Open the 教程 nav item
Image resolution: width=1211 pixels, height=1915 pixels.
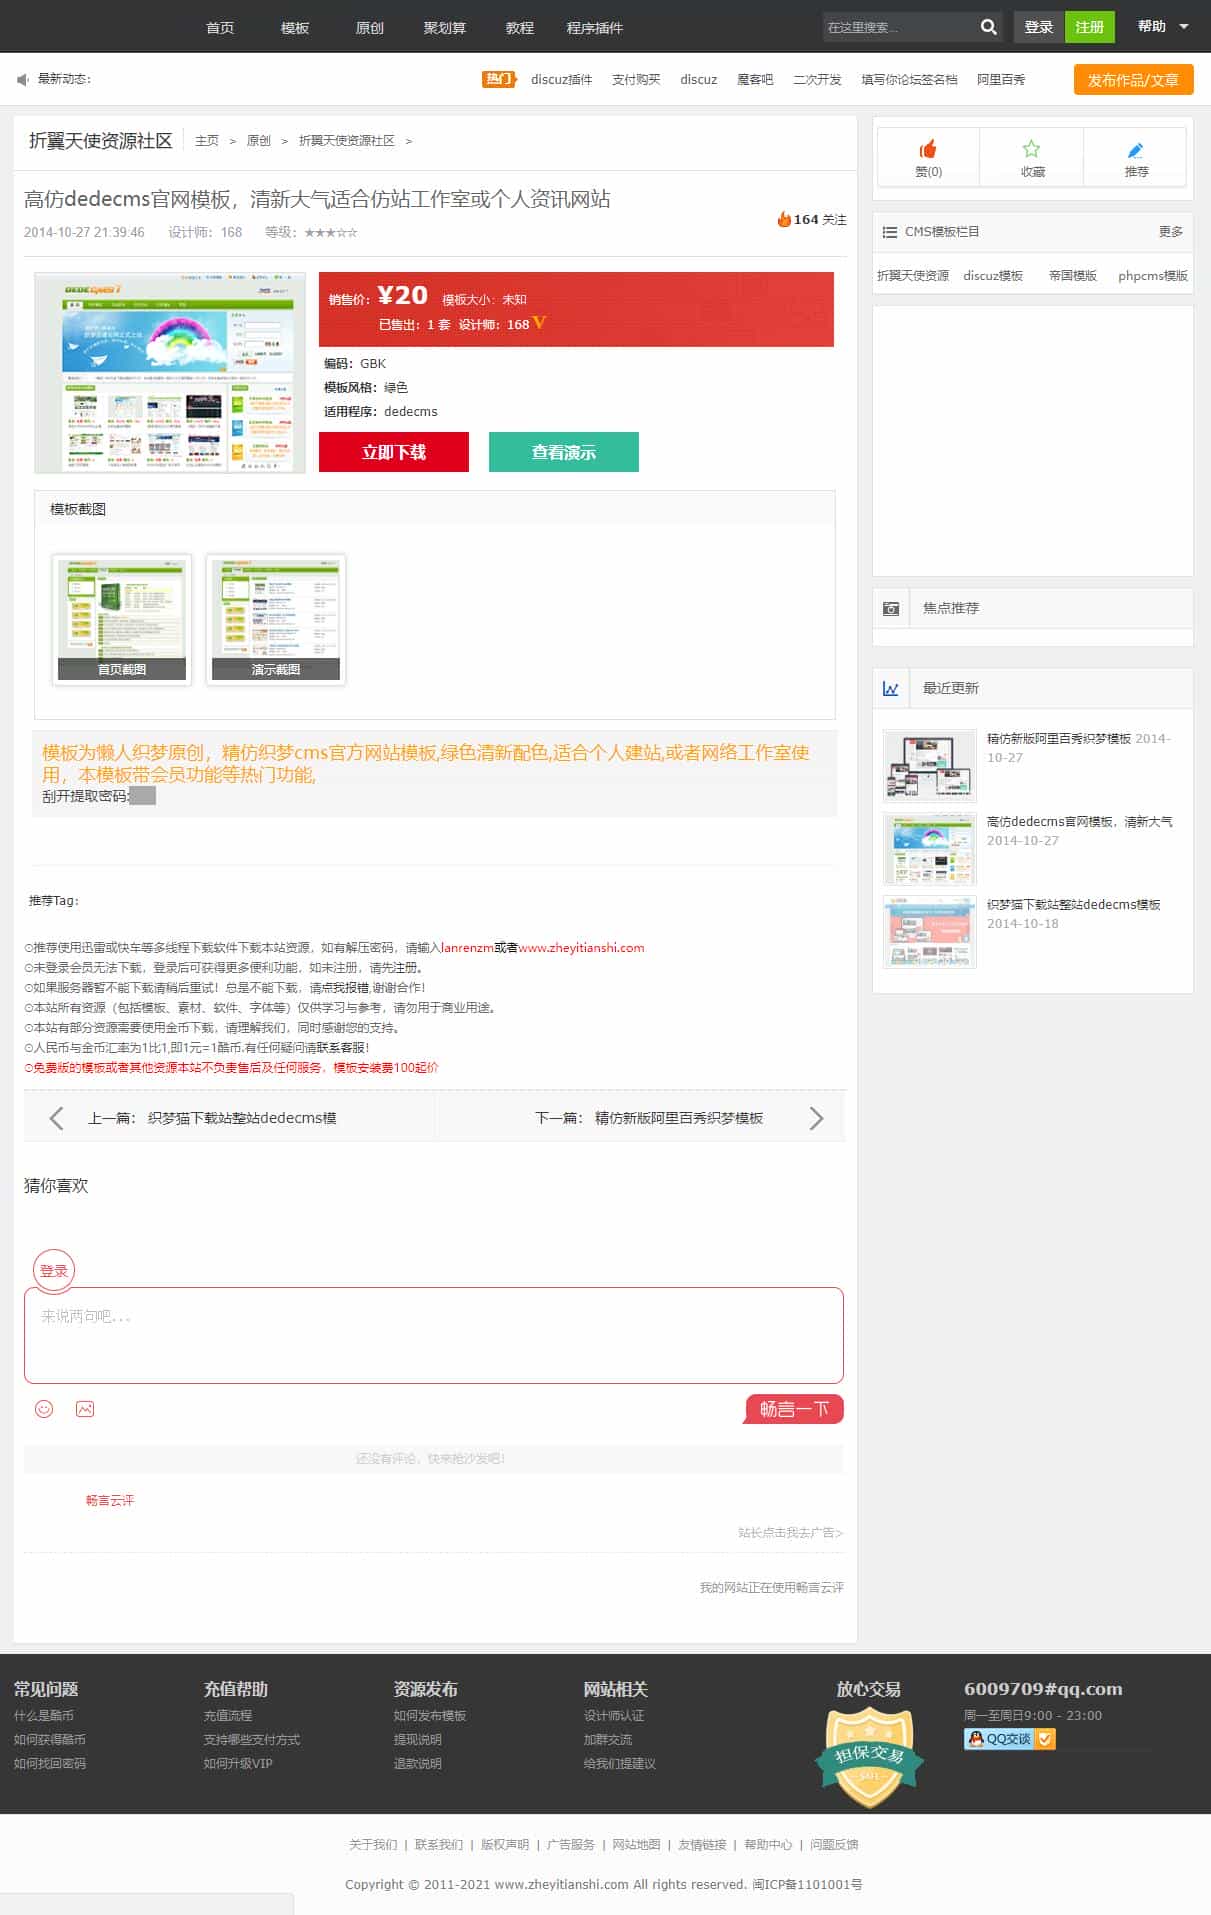[x=520, y=28]
